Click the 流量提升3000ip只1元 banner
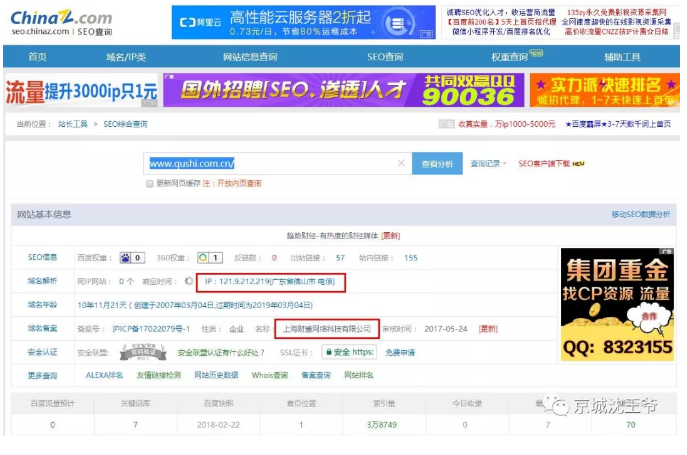Viewport: 687px width, 455px height. coord(81,91)
